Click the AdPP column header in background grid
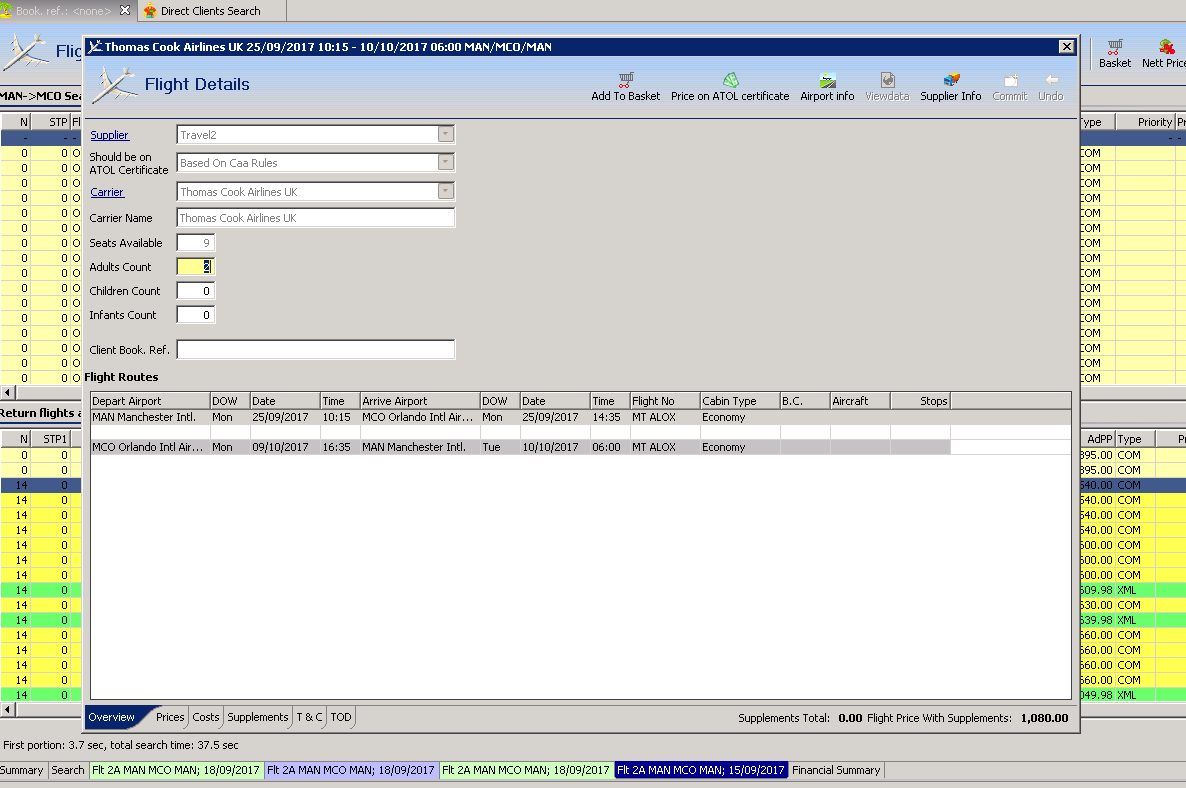 pyautogui.click(x=1098, y=439)
